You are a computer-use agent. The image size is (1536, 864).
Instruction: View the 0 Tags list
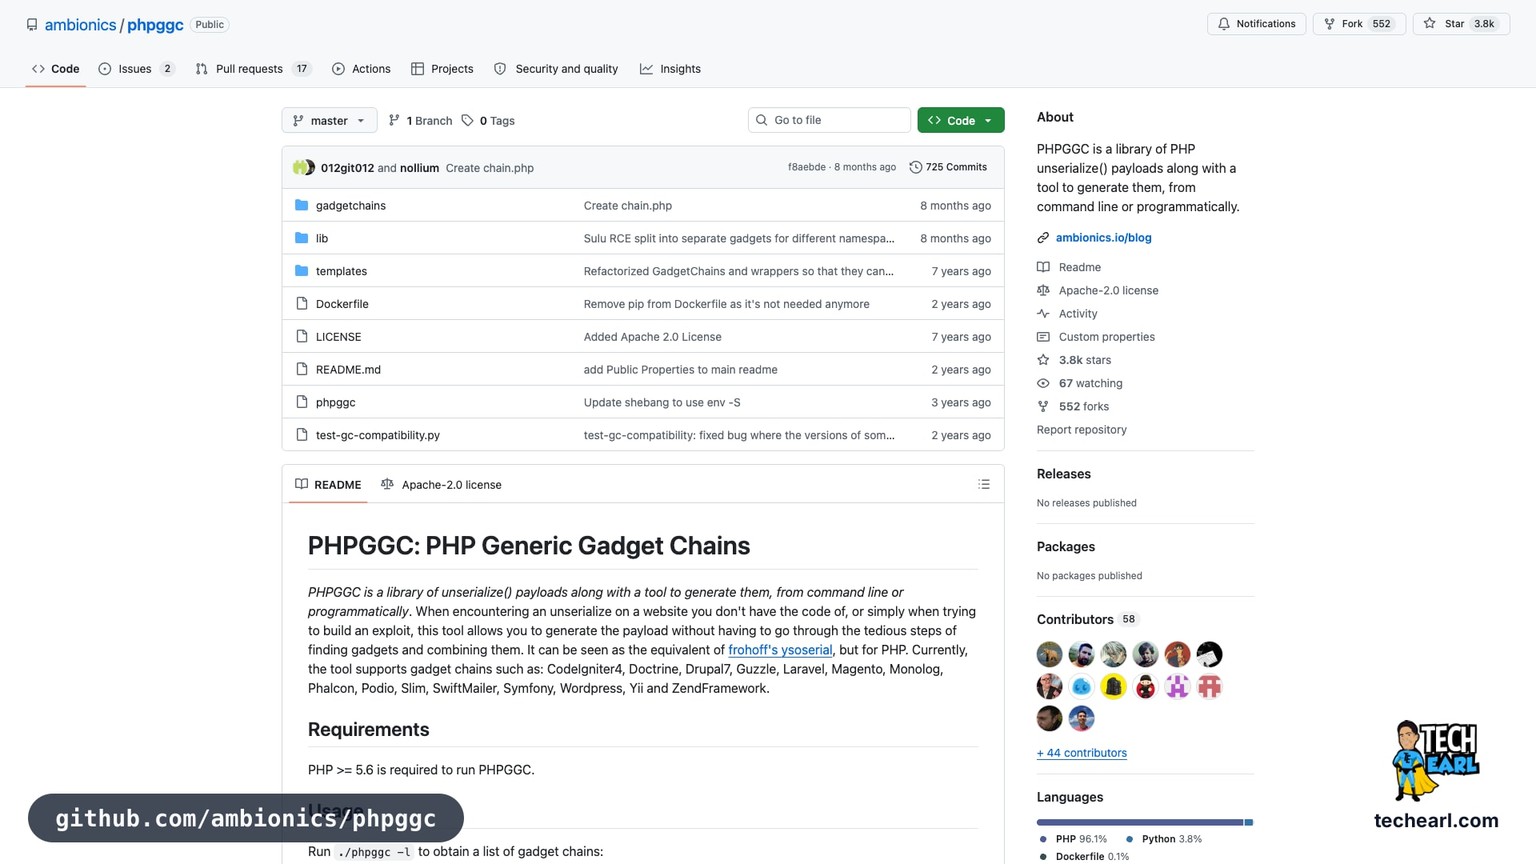tap(488, 121)
